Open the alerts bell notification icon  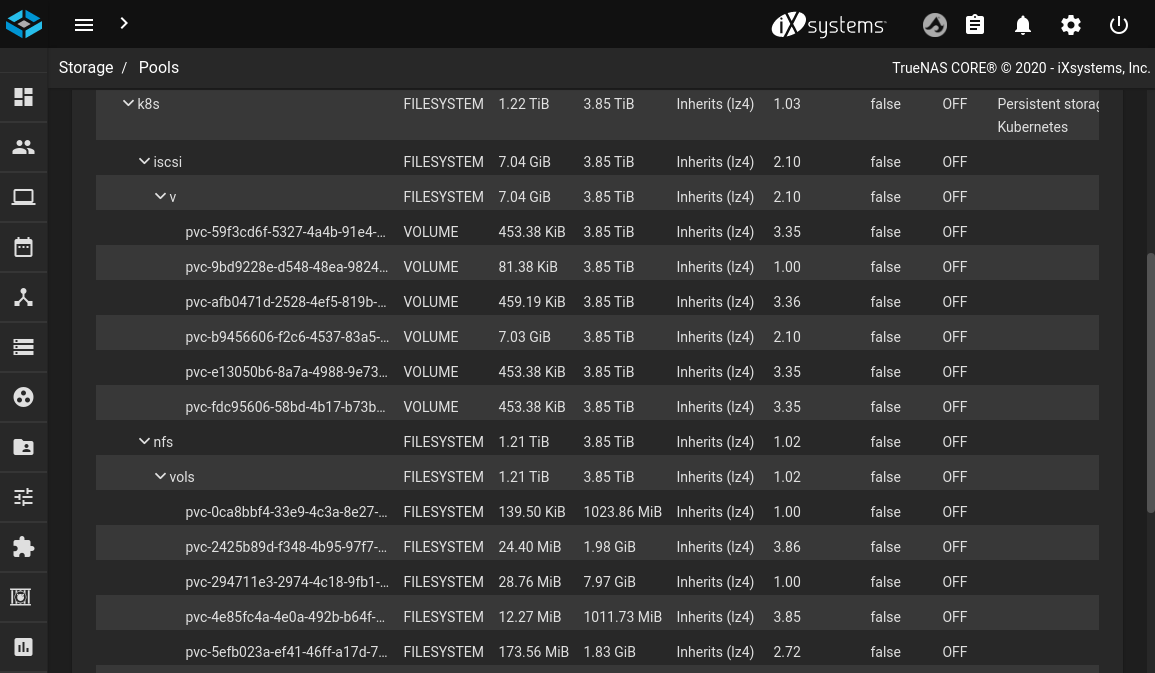pos(1022,25)
